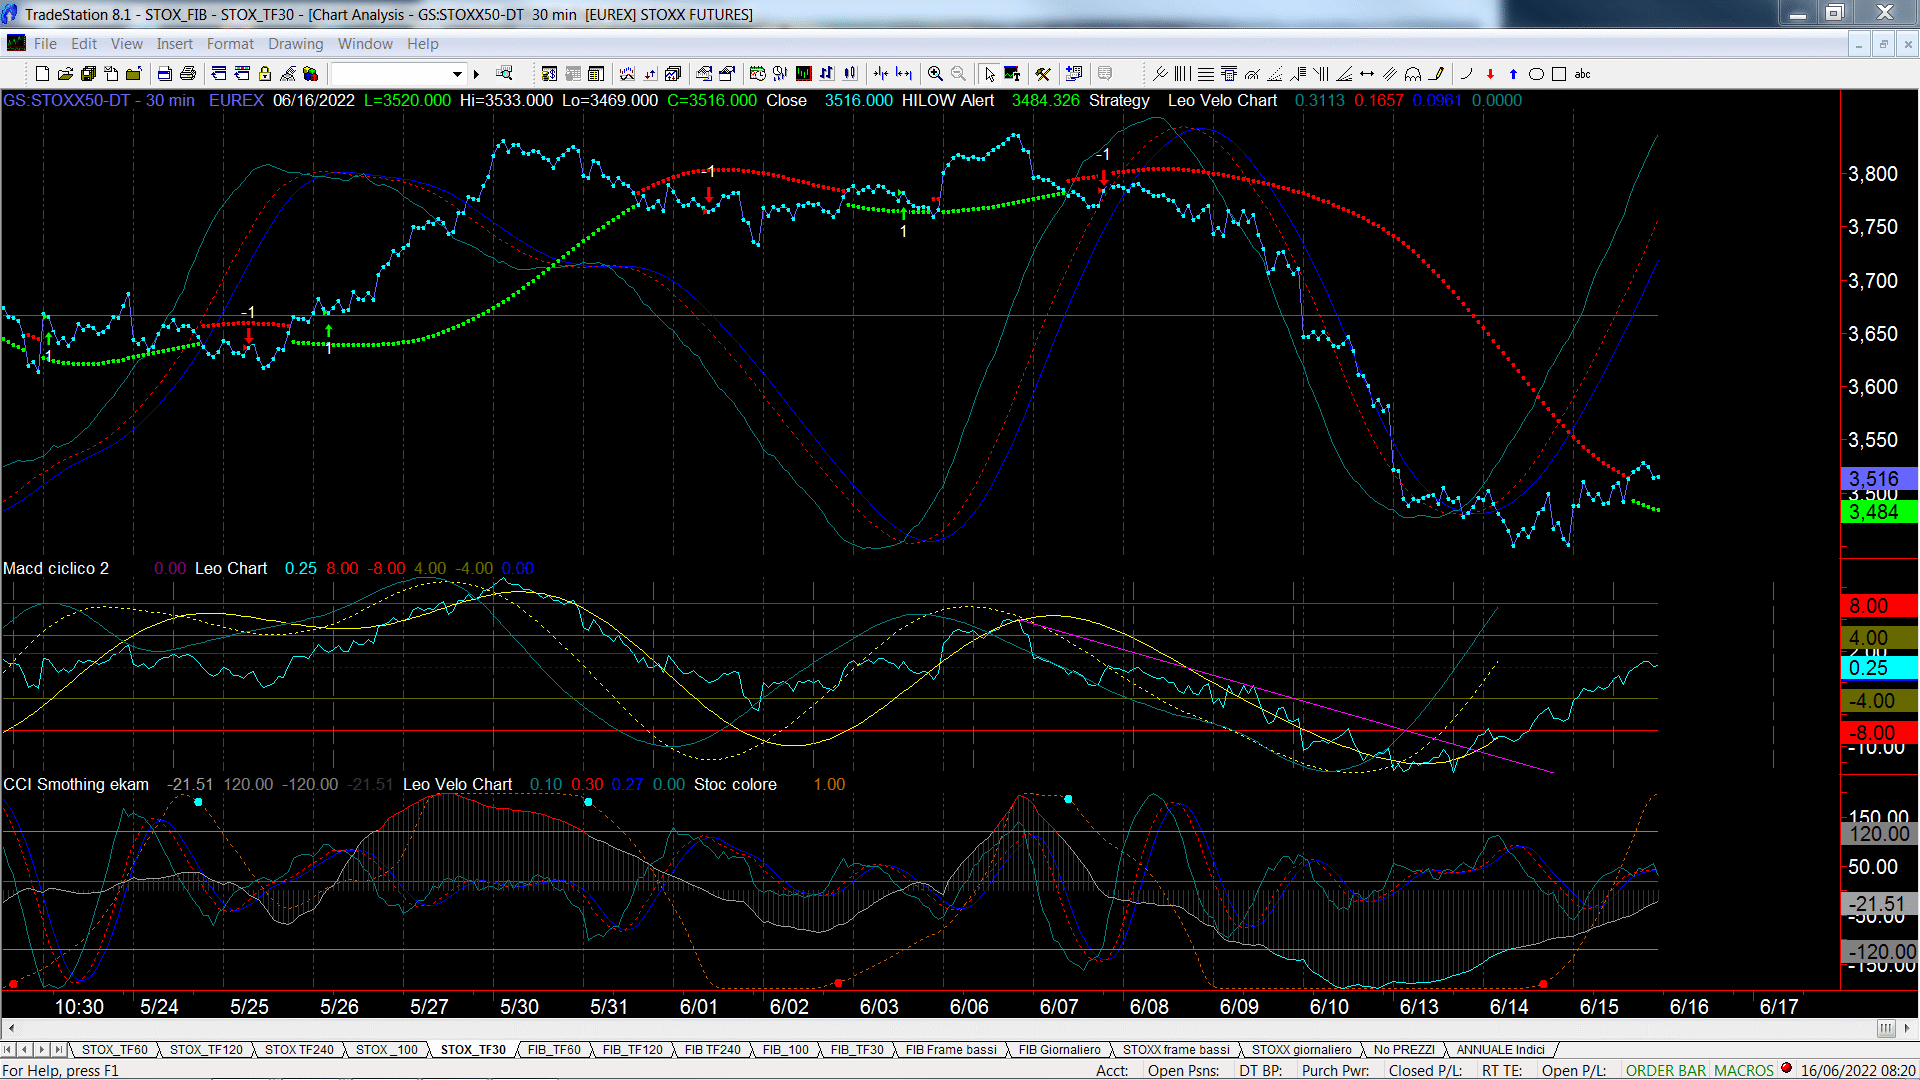
Task: Select the vertical lines drawing tool
Action: pyautogui.click(x=1182, y=74)
